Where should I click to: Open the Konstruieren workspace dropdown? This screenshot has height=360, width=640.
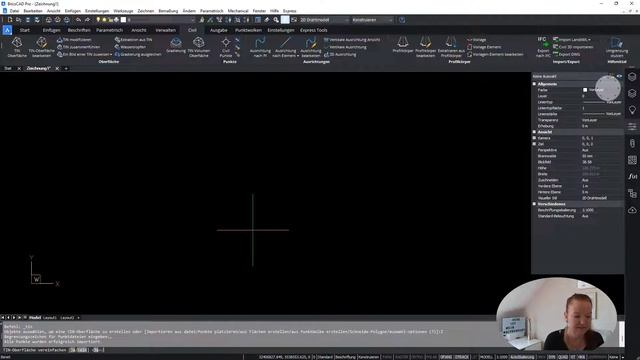pos(373,20)
